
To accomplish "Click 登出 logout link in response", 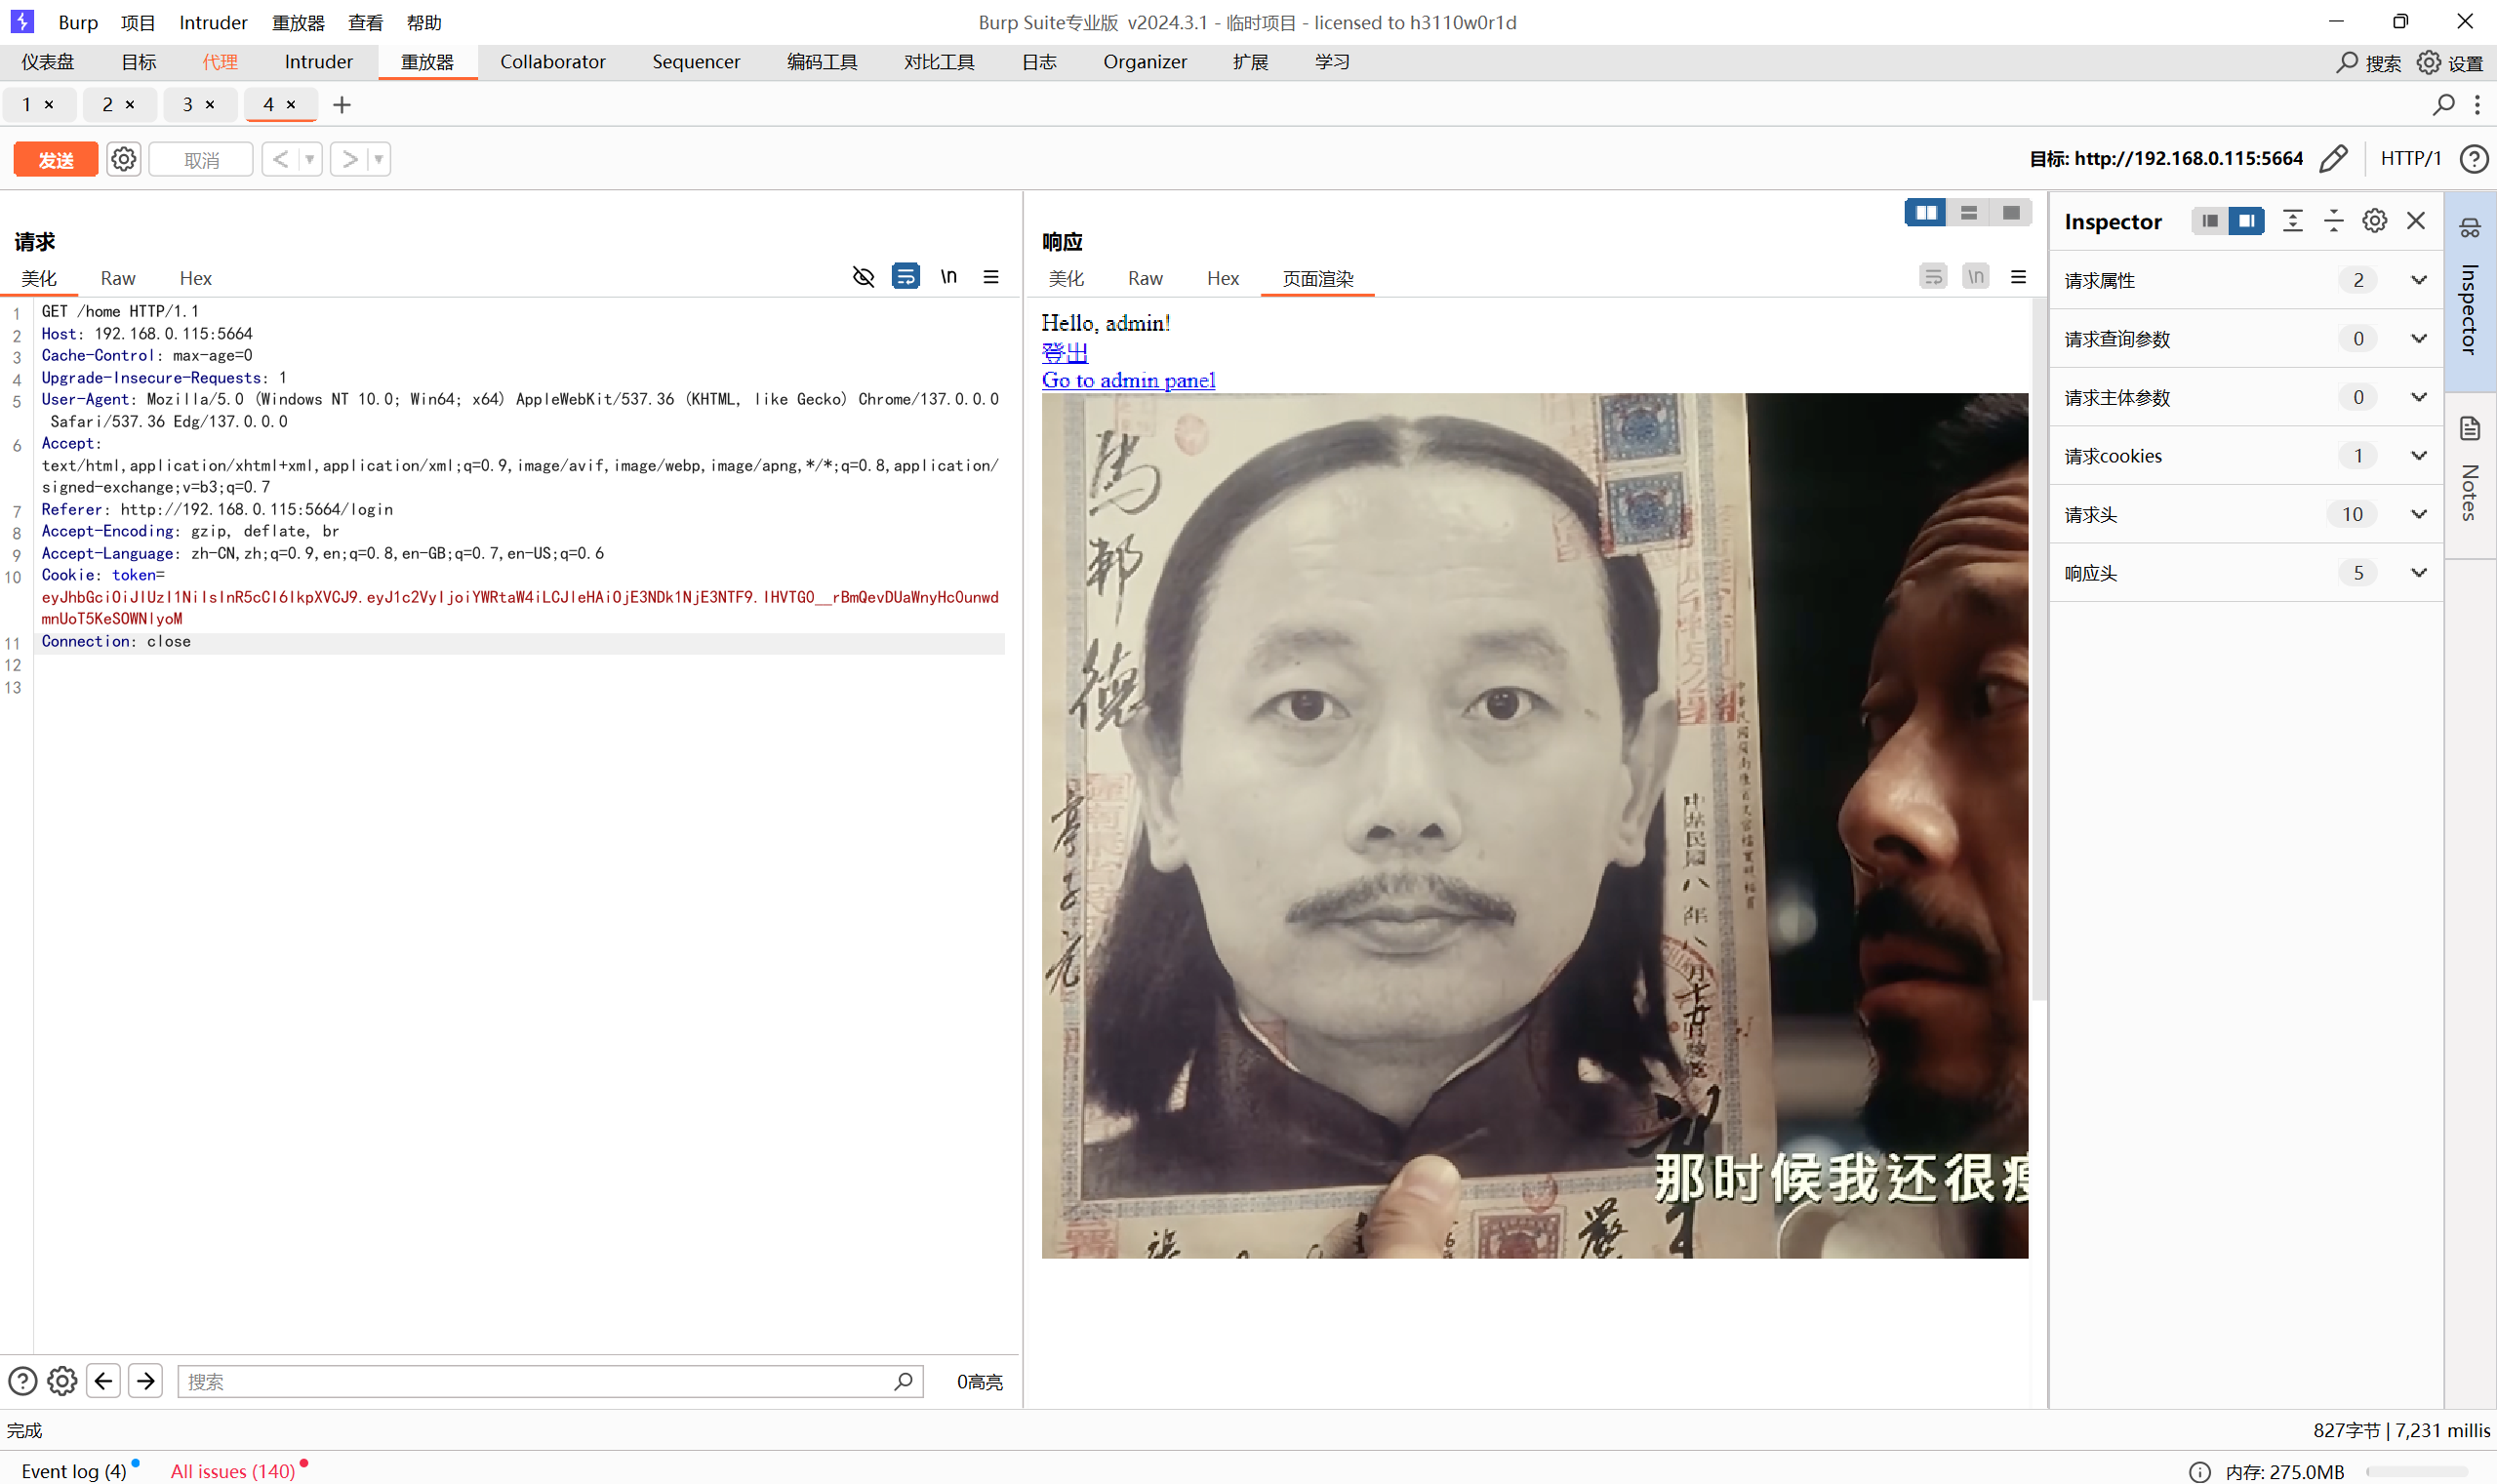I will click(x=1064, y=352).
